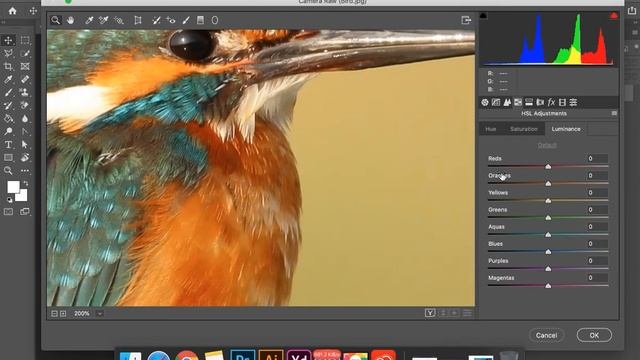Open the preview settings menu icon

click(467, 313)
